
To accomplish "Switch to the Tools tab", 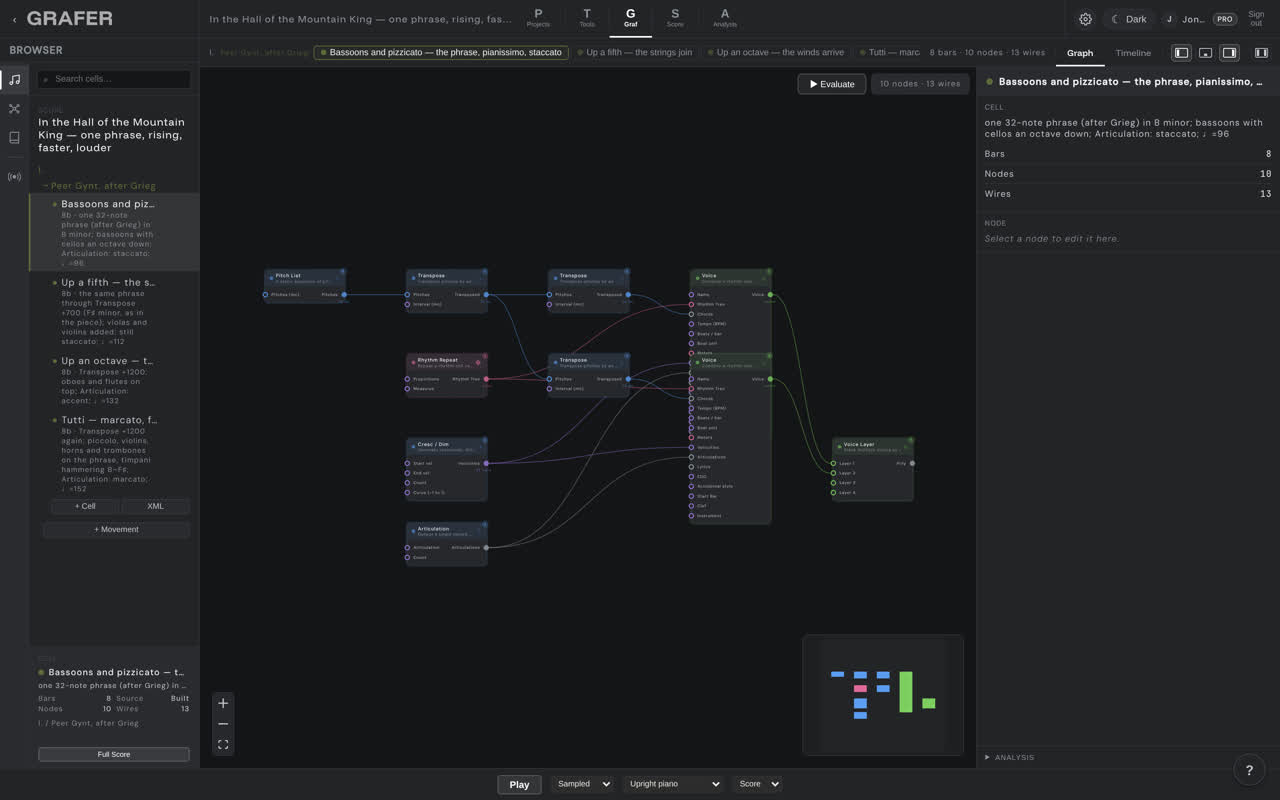I will [587, 18].
